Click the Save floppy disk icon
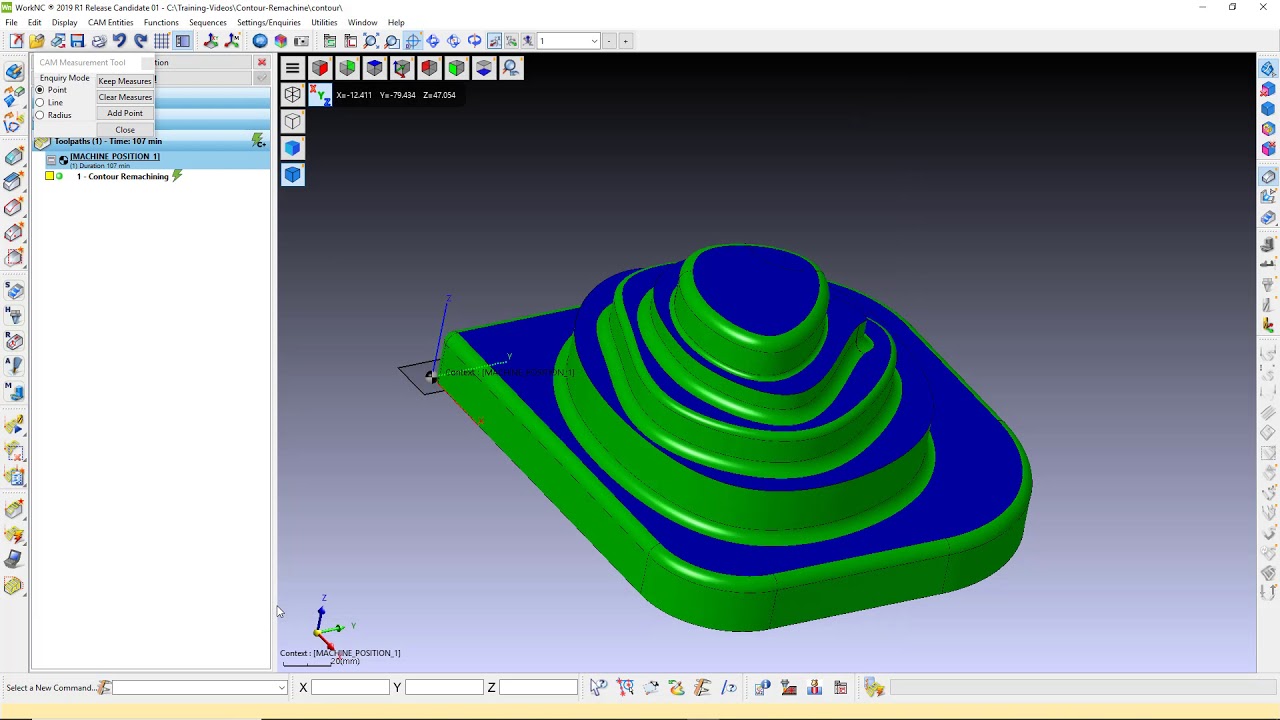This screenshot has height=720, width=1280. coord(77,41)
